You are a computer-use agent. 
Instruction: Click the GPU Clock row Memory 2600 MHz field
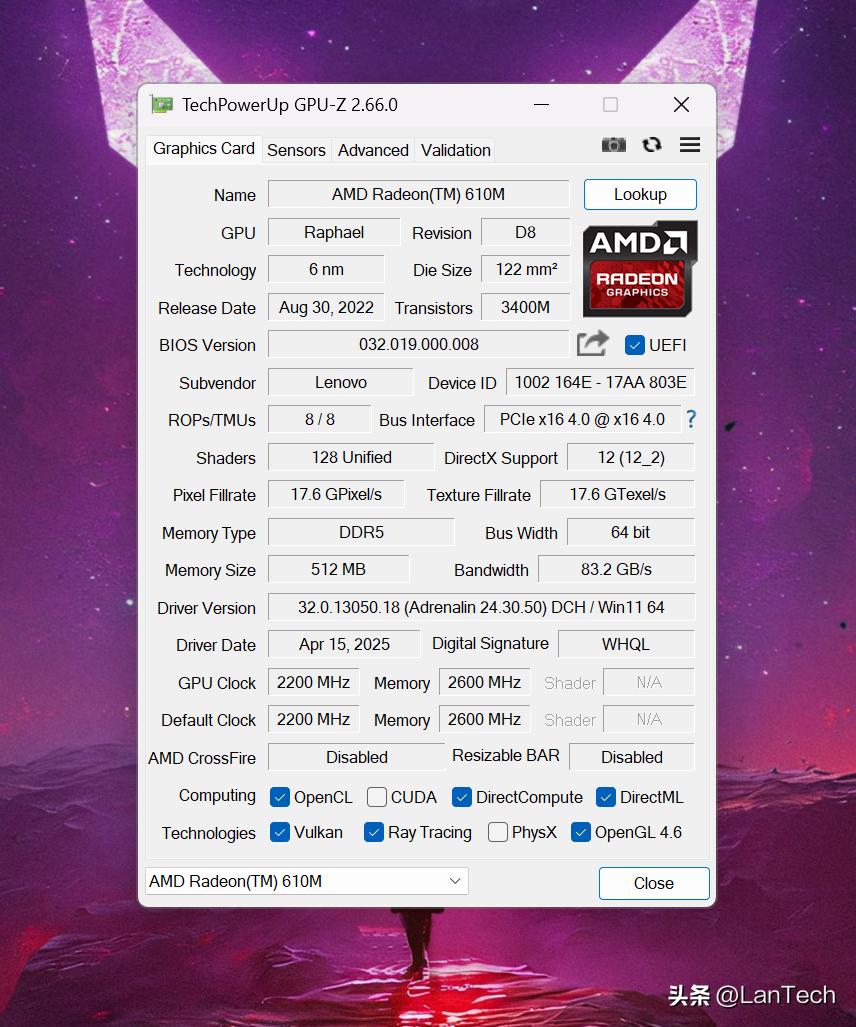(x=484, y=682)
